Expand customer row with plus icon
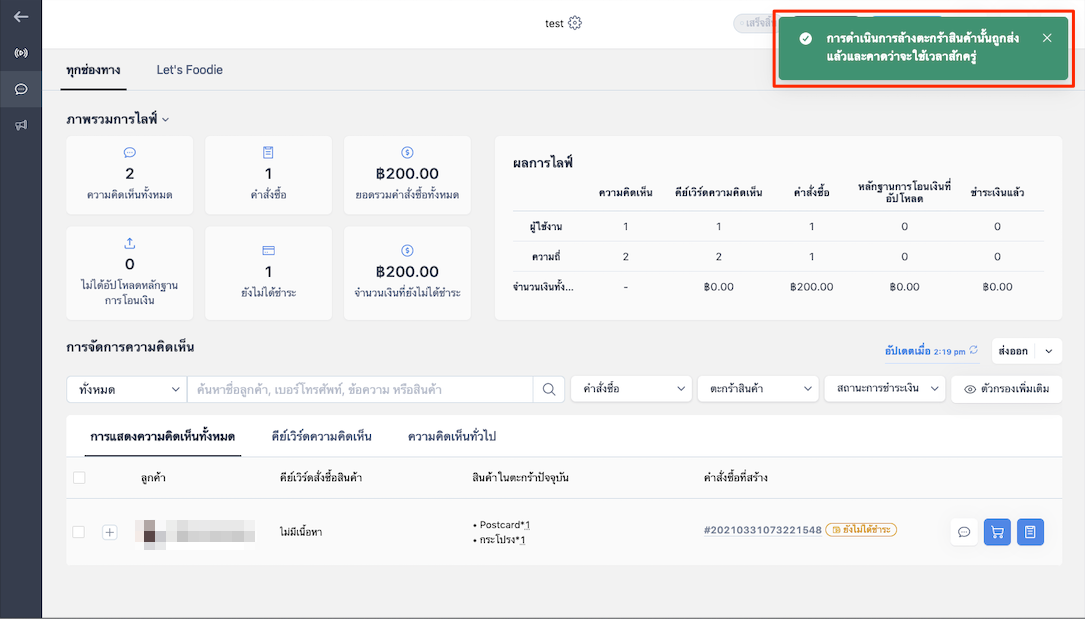The height and width of the screenshot is (619, 1085). coord(109,532)
